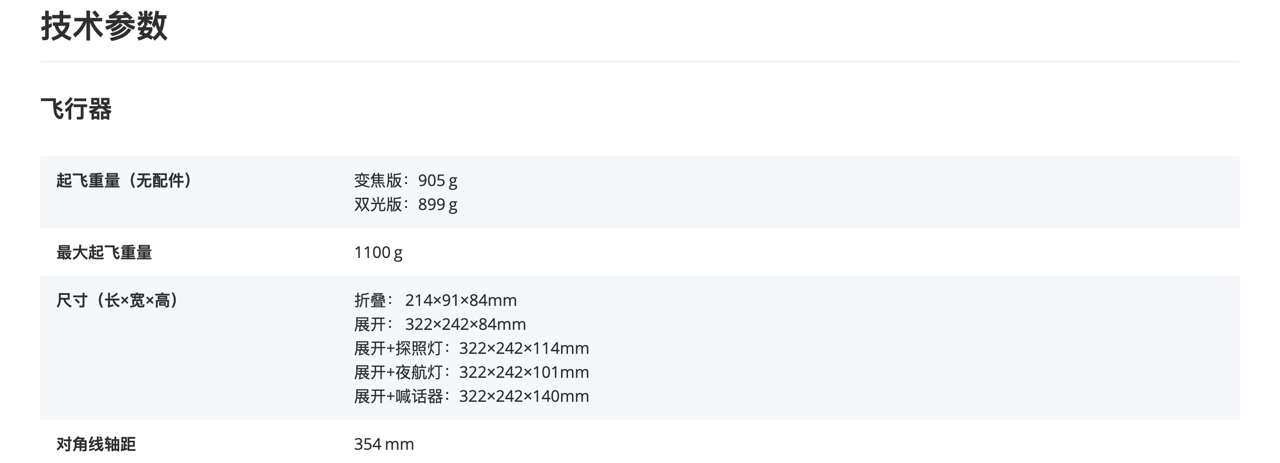1280x463 pixels.
Task: Click the 322×242×140mm dimension value
Action: (524, 397)
